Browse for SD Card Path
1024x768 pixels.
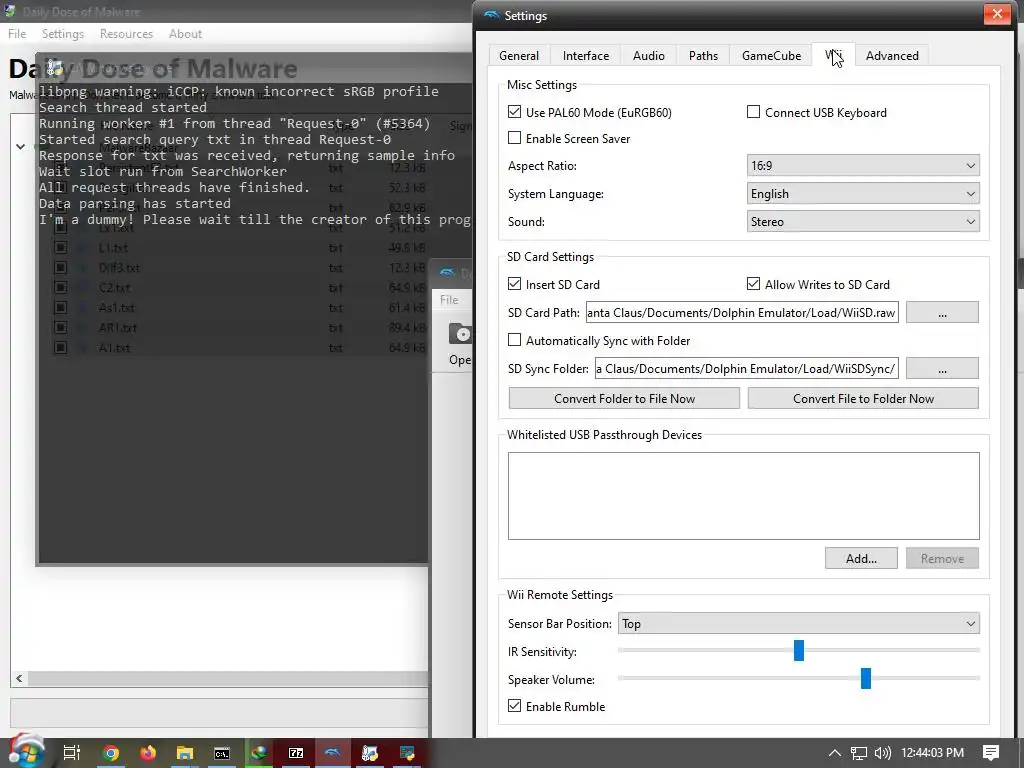click(942, 312)
